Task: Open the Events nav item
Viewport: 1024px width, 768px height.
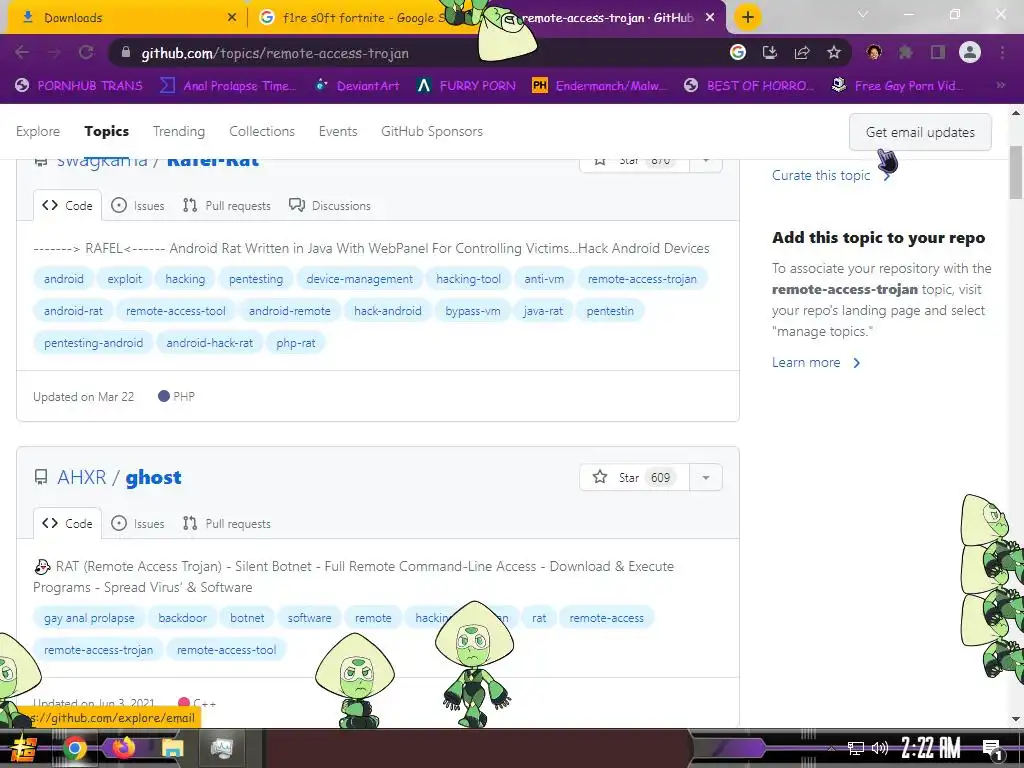Action: [x=338, y=131]
